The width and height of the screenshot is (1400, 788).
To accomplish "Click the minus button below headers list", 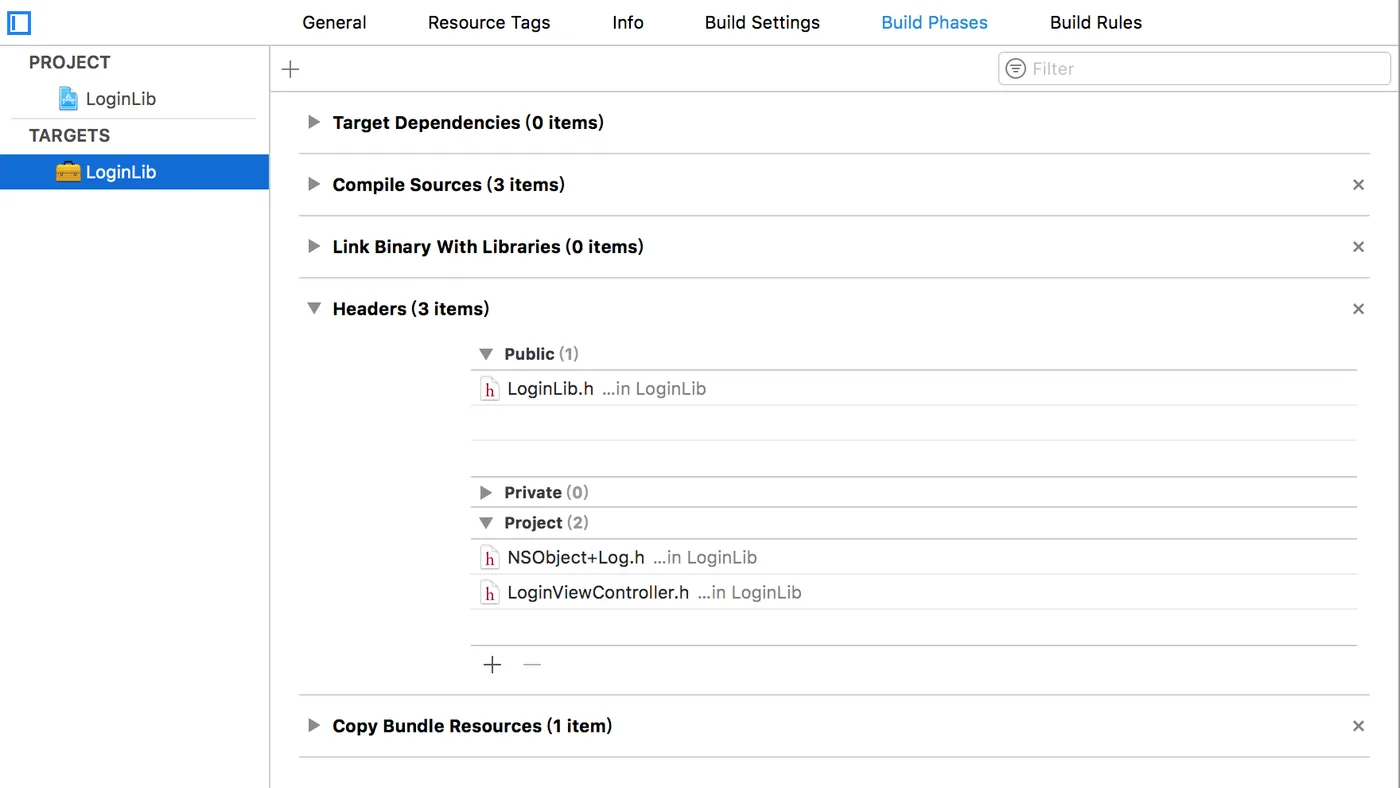I will [532, 665].
